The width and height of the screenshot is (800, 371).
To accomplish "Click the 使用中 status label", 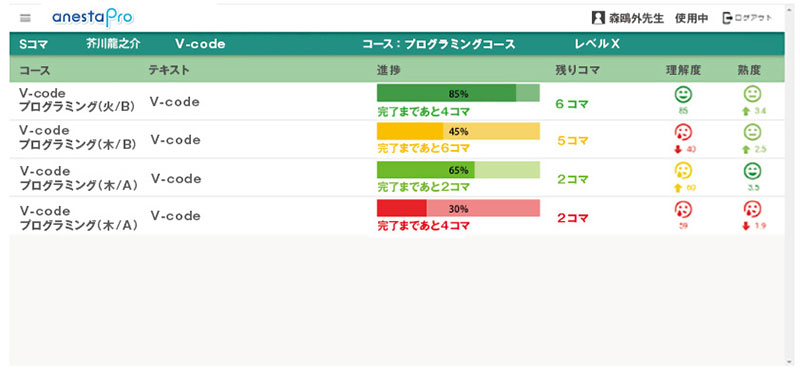I will tap(691, 18).
